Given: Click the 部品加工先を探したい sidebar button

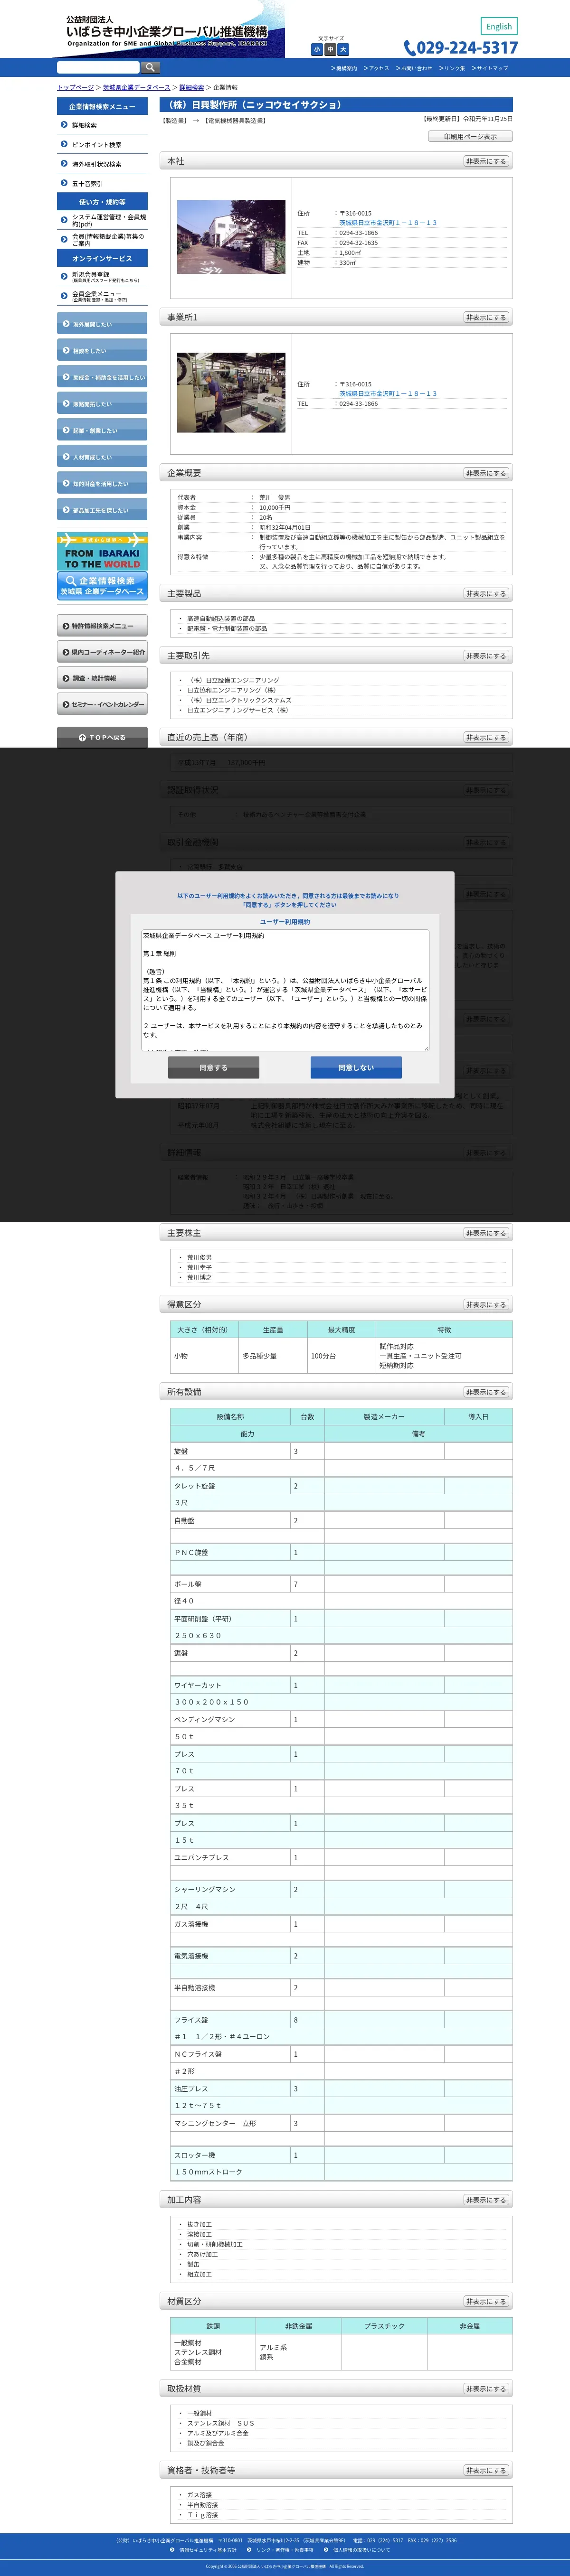Looking at the screenshot, I should (x=102, y=510).
